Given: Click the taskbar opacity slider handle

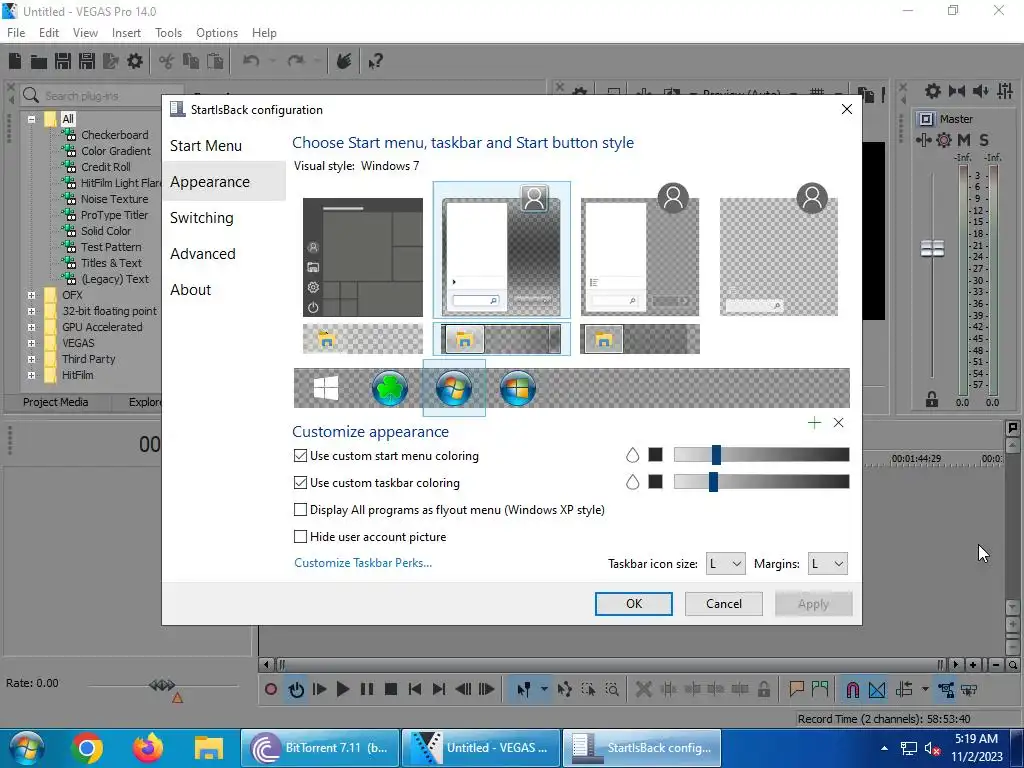Looking at the screenshot, I should pos(713,481).
